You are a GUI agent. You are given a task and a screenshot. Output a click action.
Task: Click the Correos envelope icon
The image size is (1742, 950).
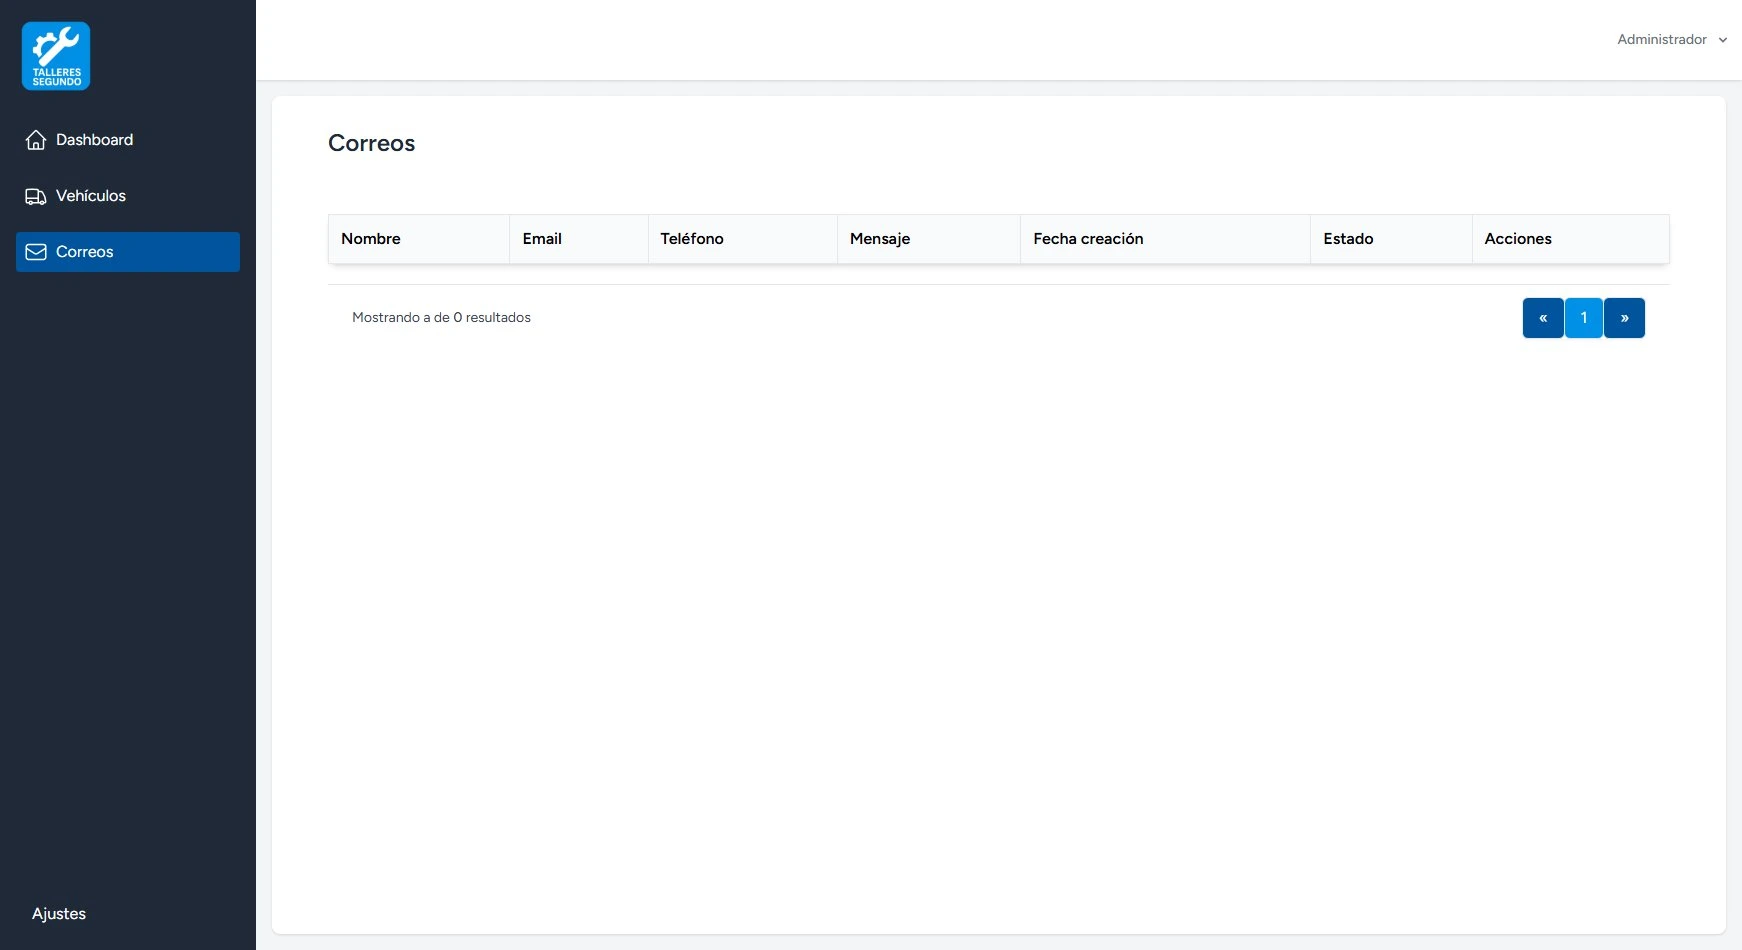point(36,252)
